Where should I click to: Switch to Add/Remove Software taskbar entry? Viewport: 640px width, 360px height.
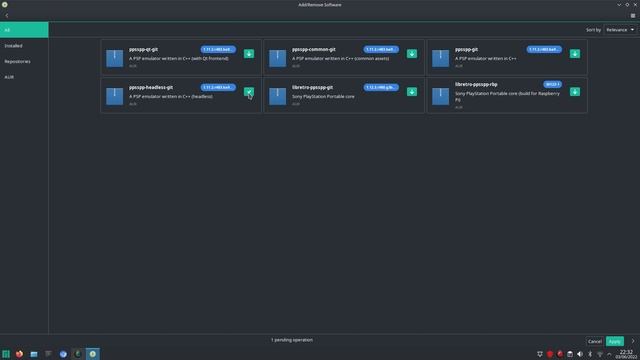(93, 354)
